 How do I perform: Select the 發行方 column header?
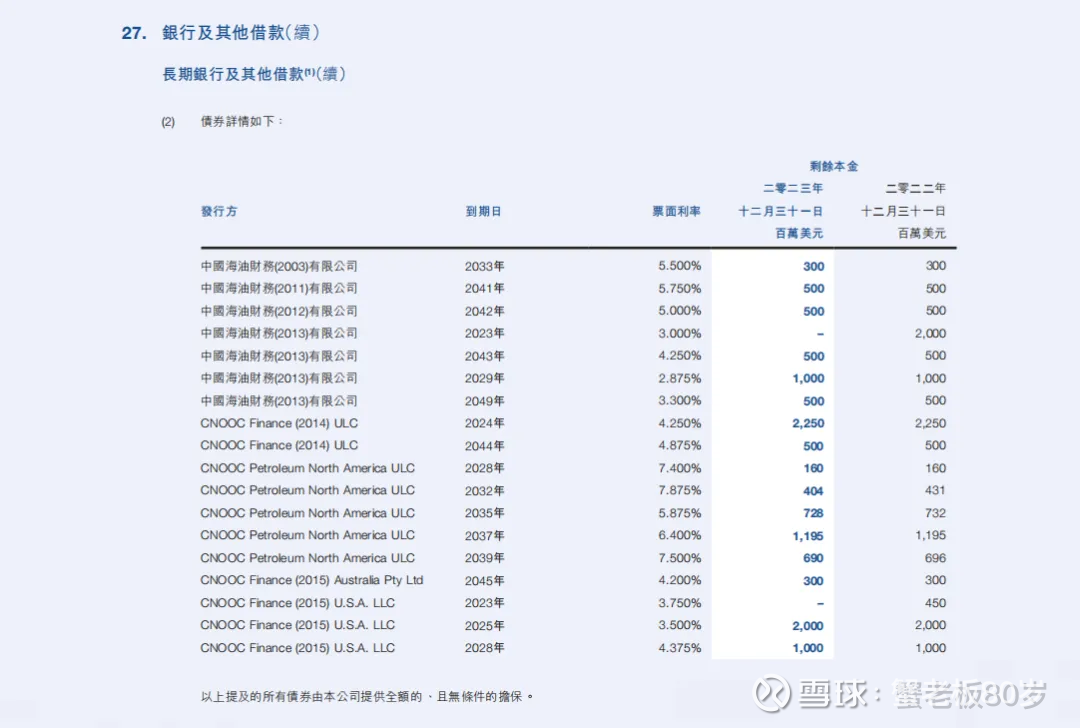click(219, 211)
